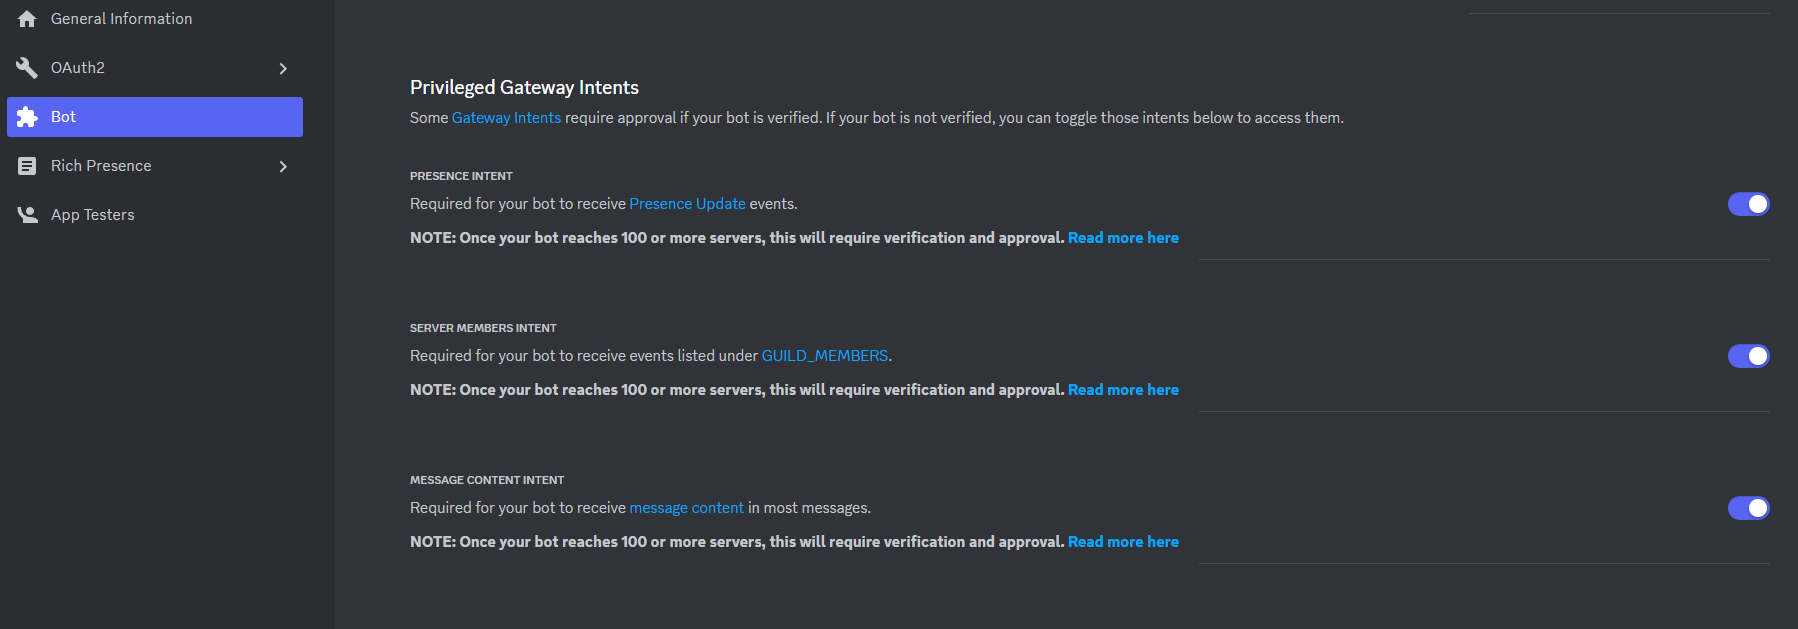Select the wrench icon for OAuth2
The height and width of the screenshot is (629, 1798).
point(27,67)
